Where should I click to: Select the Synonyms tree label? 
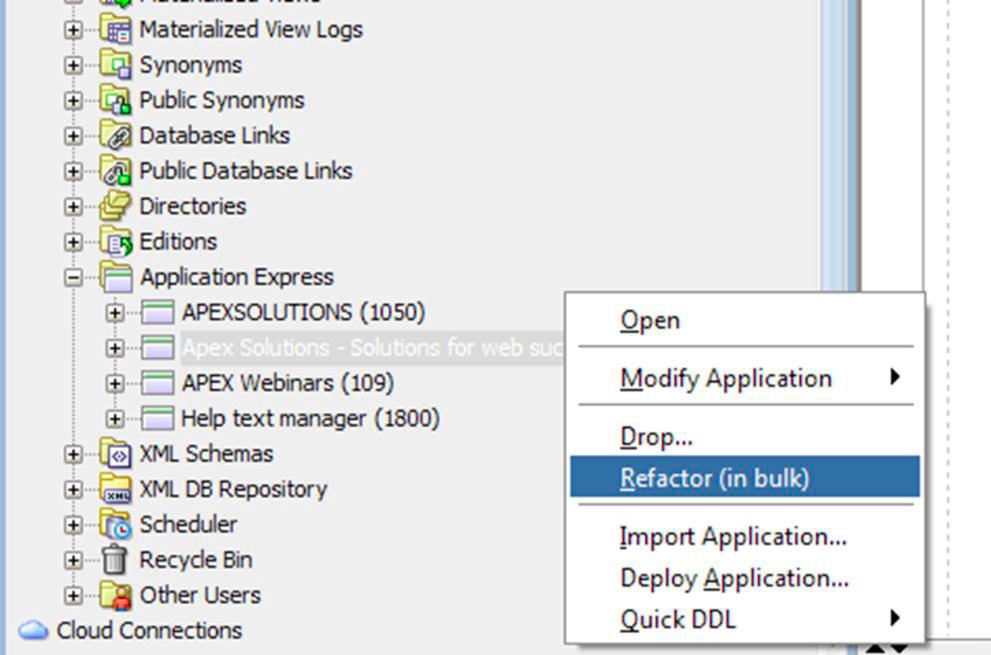pyautogui.click(x=191, y=65)
